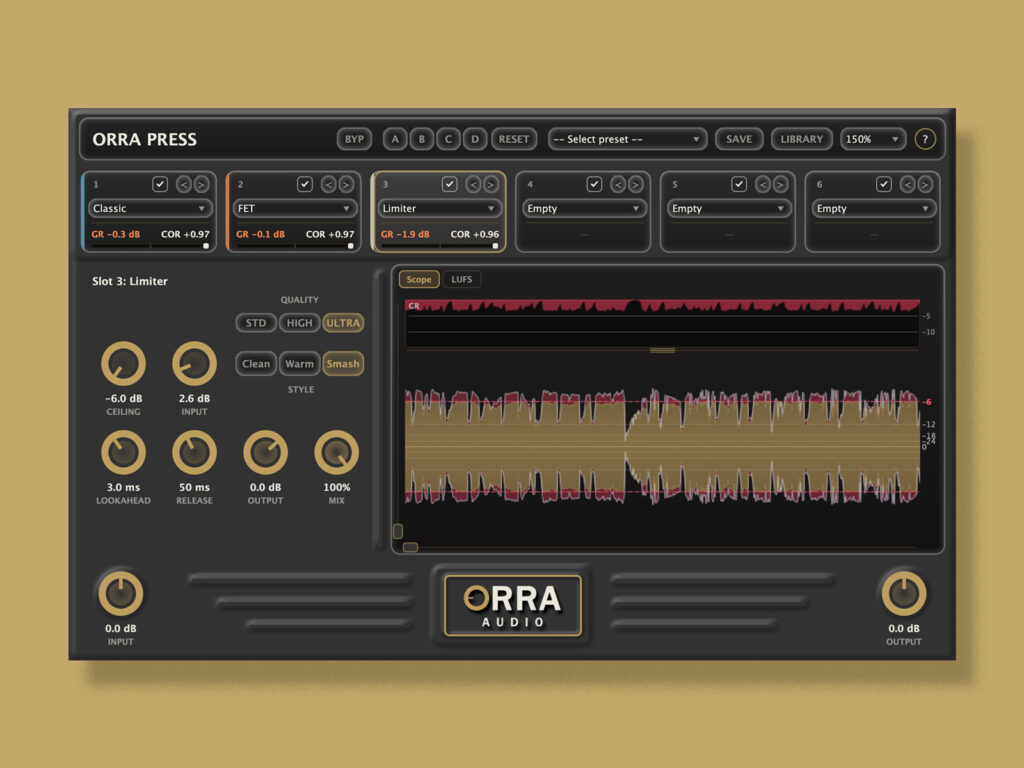Open slot 1 Classic type dropdown

150,208
